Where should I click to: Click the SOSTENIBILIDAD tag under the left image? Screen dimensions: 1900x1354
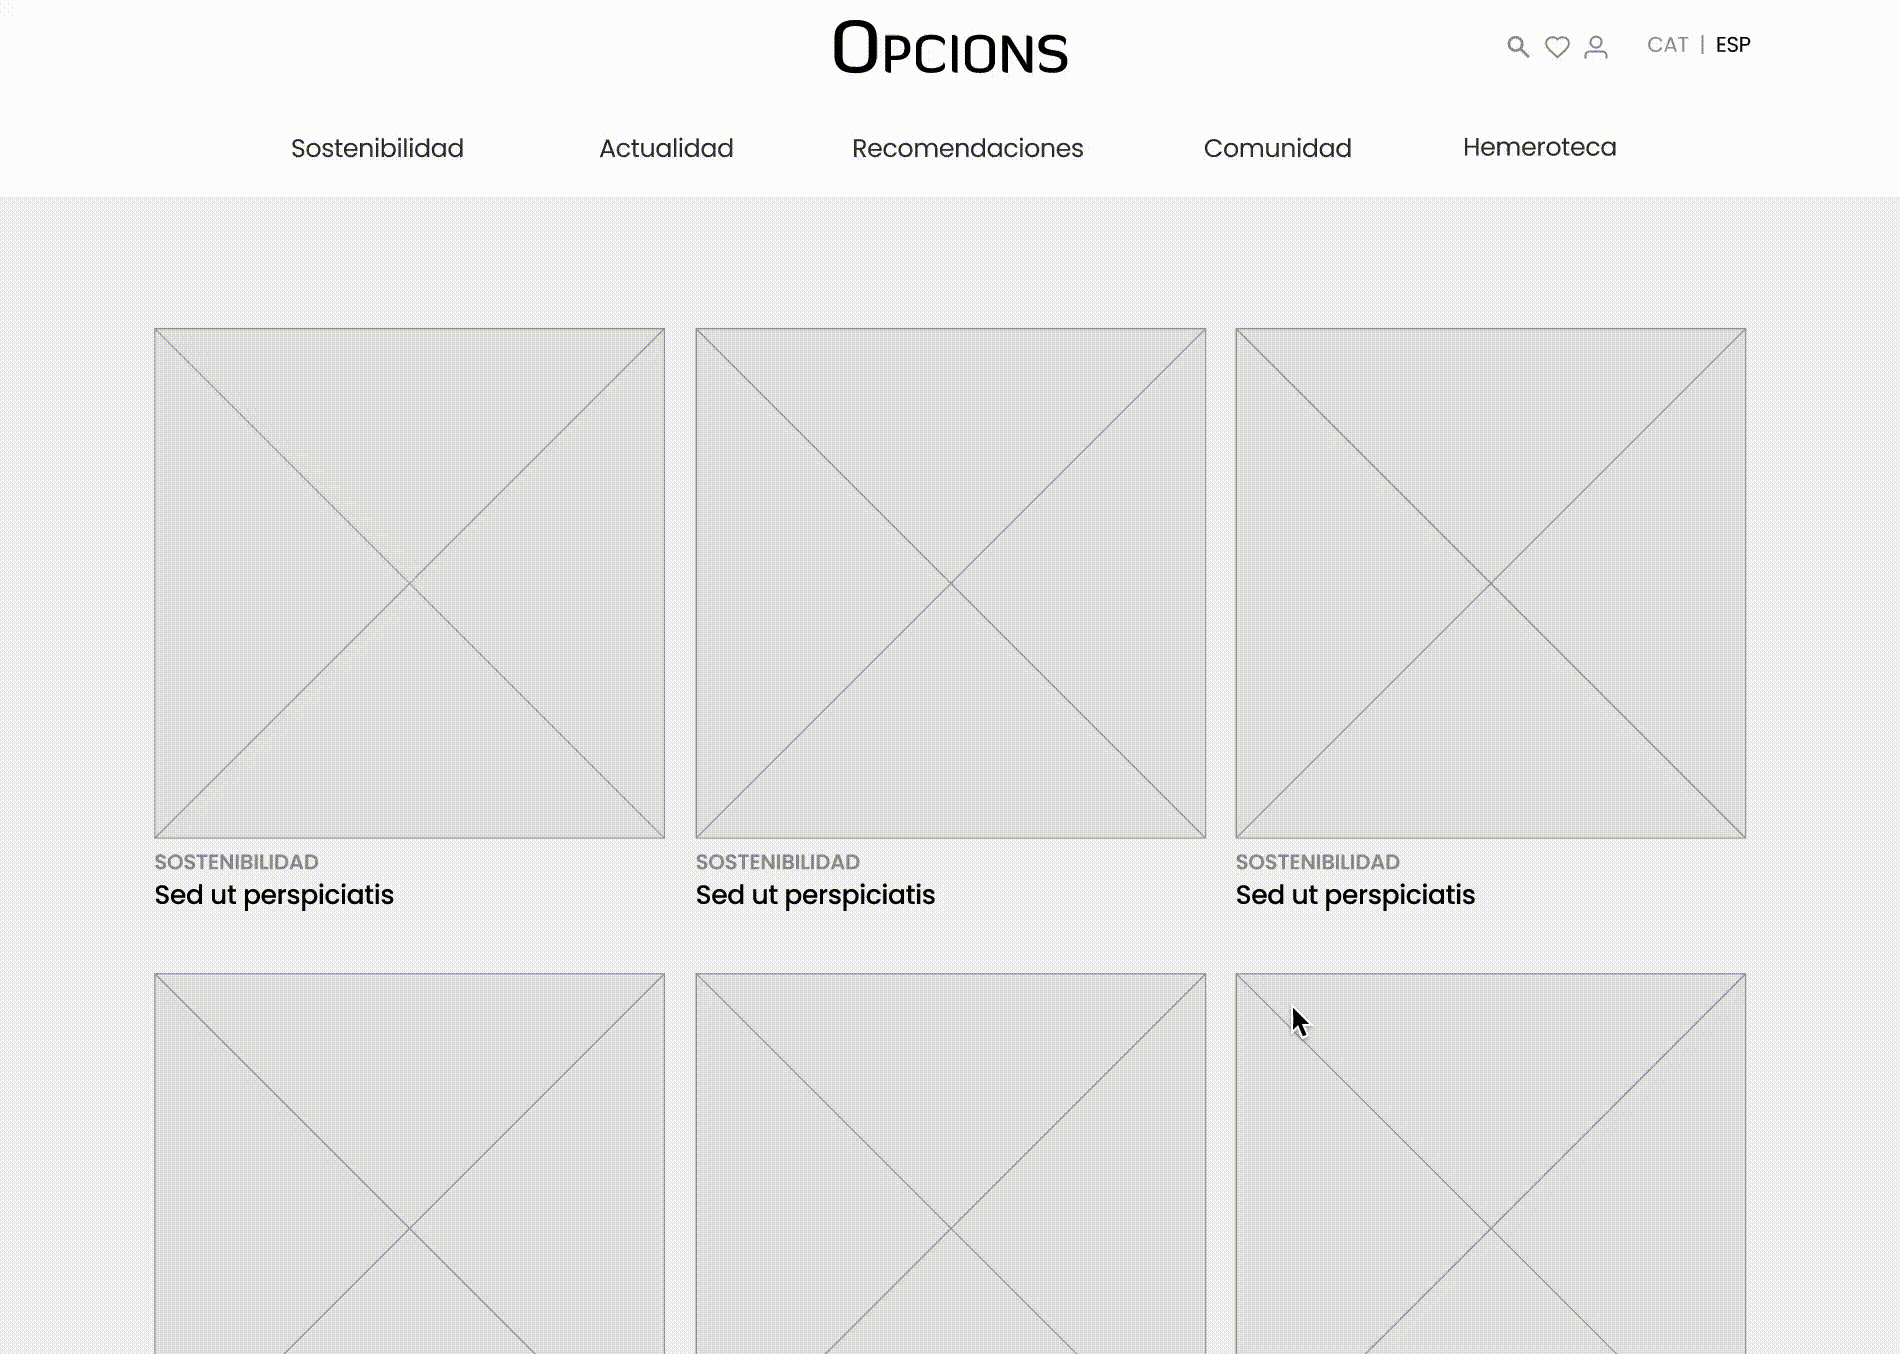point(236,862)
